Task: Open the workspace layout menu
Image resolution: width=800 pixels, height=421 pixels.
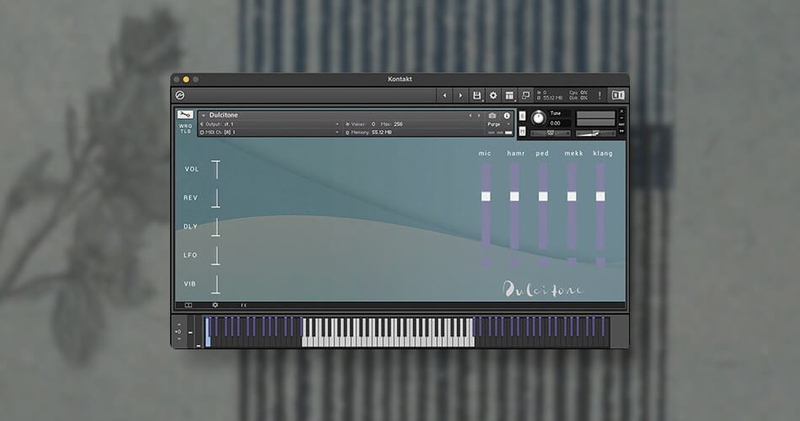Action: point(509,95)
